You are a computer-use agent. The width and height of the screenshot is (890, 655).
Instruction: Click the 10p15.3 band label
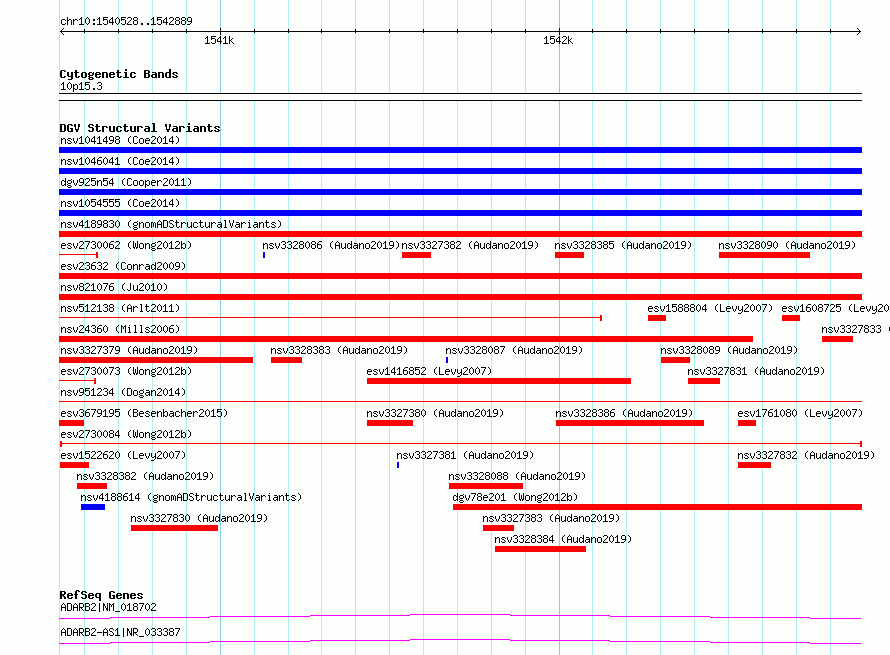tap(81, 86)
